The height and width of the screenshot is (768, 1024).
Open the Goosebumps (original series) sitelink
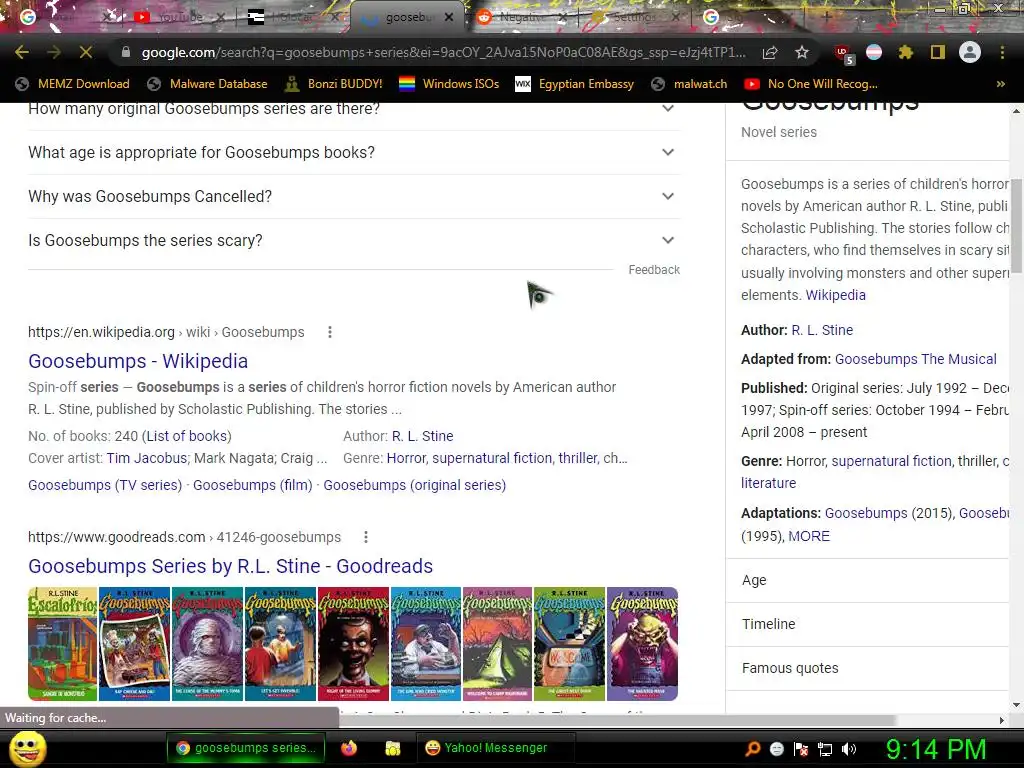pyautogui.click(x=415, y=485)
